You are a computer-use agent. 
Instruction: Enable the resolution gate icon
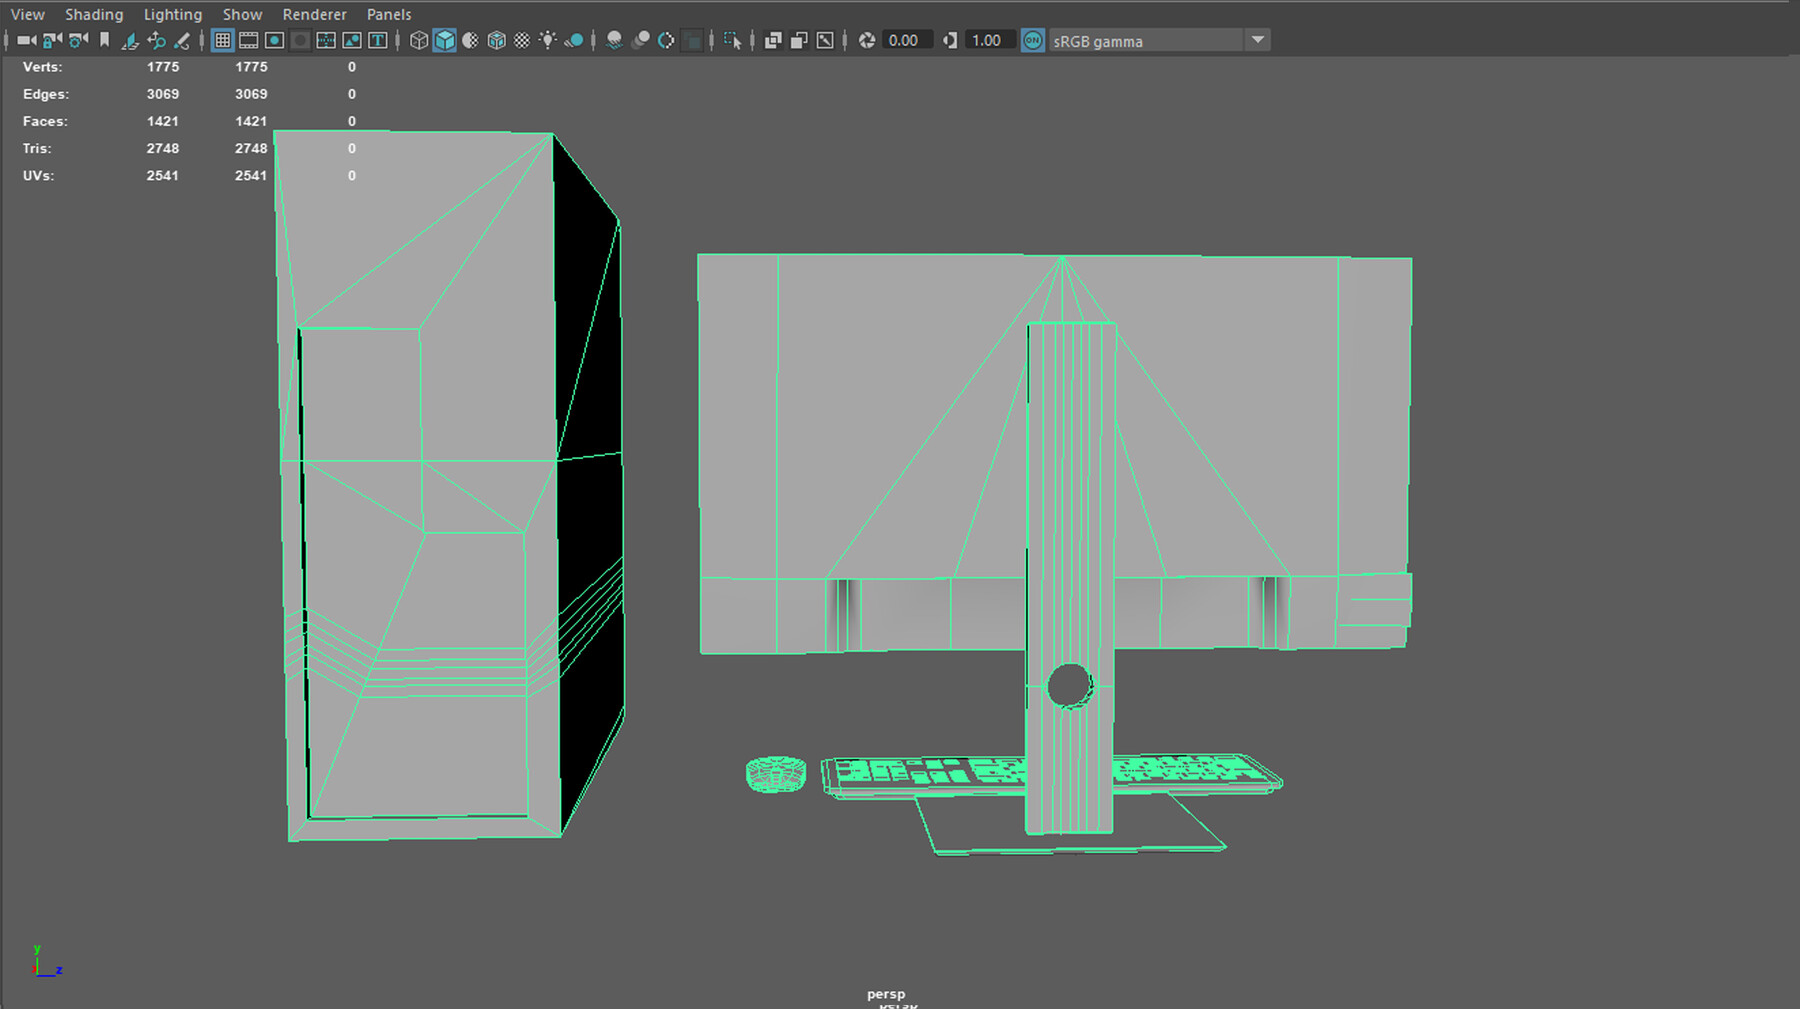click(273, 40)
